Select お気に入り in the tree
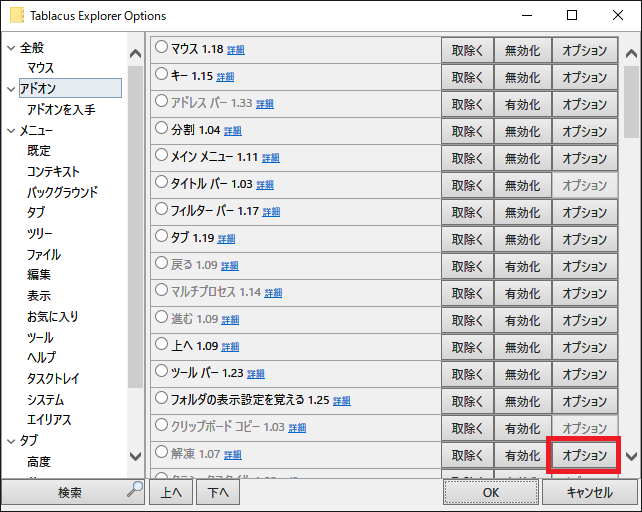642x512 pixels. 52,316
